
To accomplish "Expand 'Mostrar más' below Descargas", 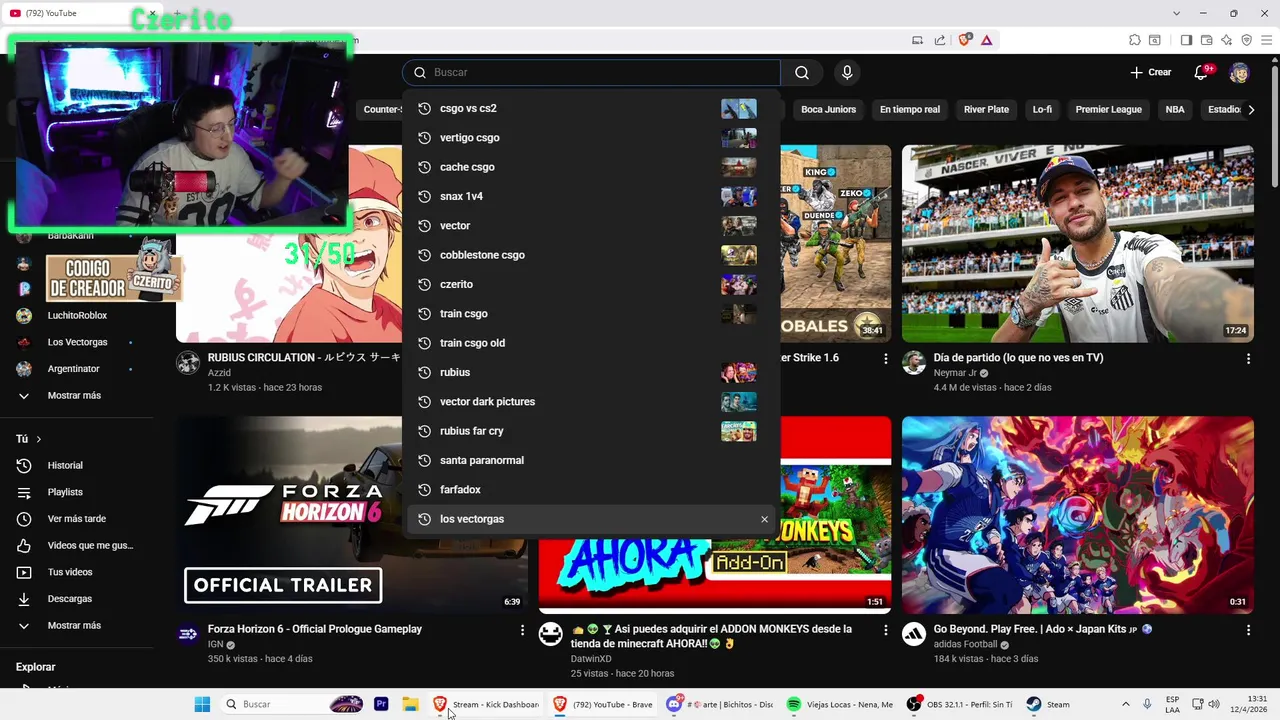I will 74,625.
